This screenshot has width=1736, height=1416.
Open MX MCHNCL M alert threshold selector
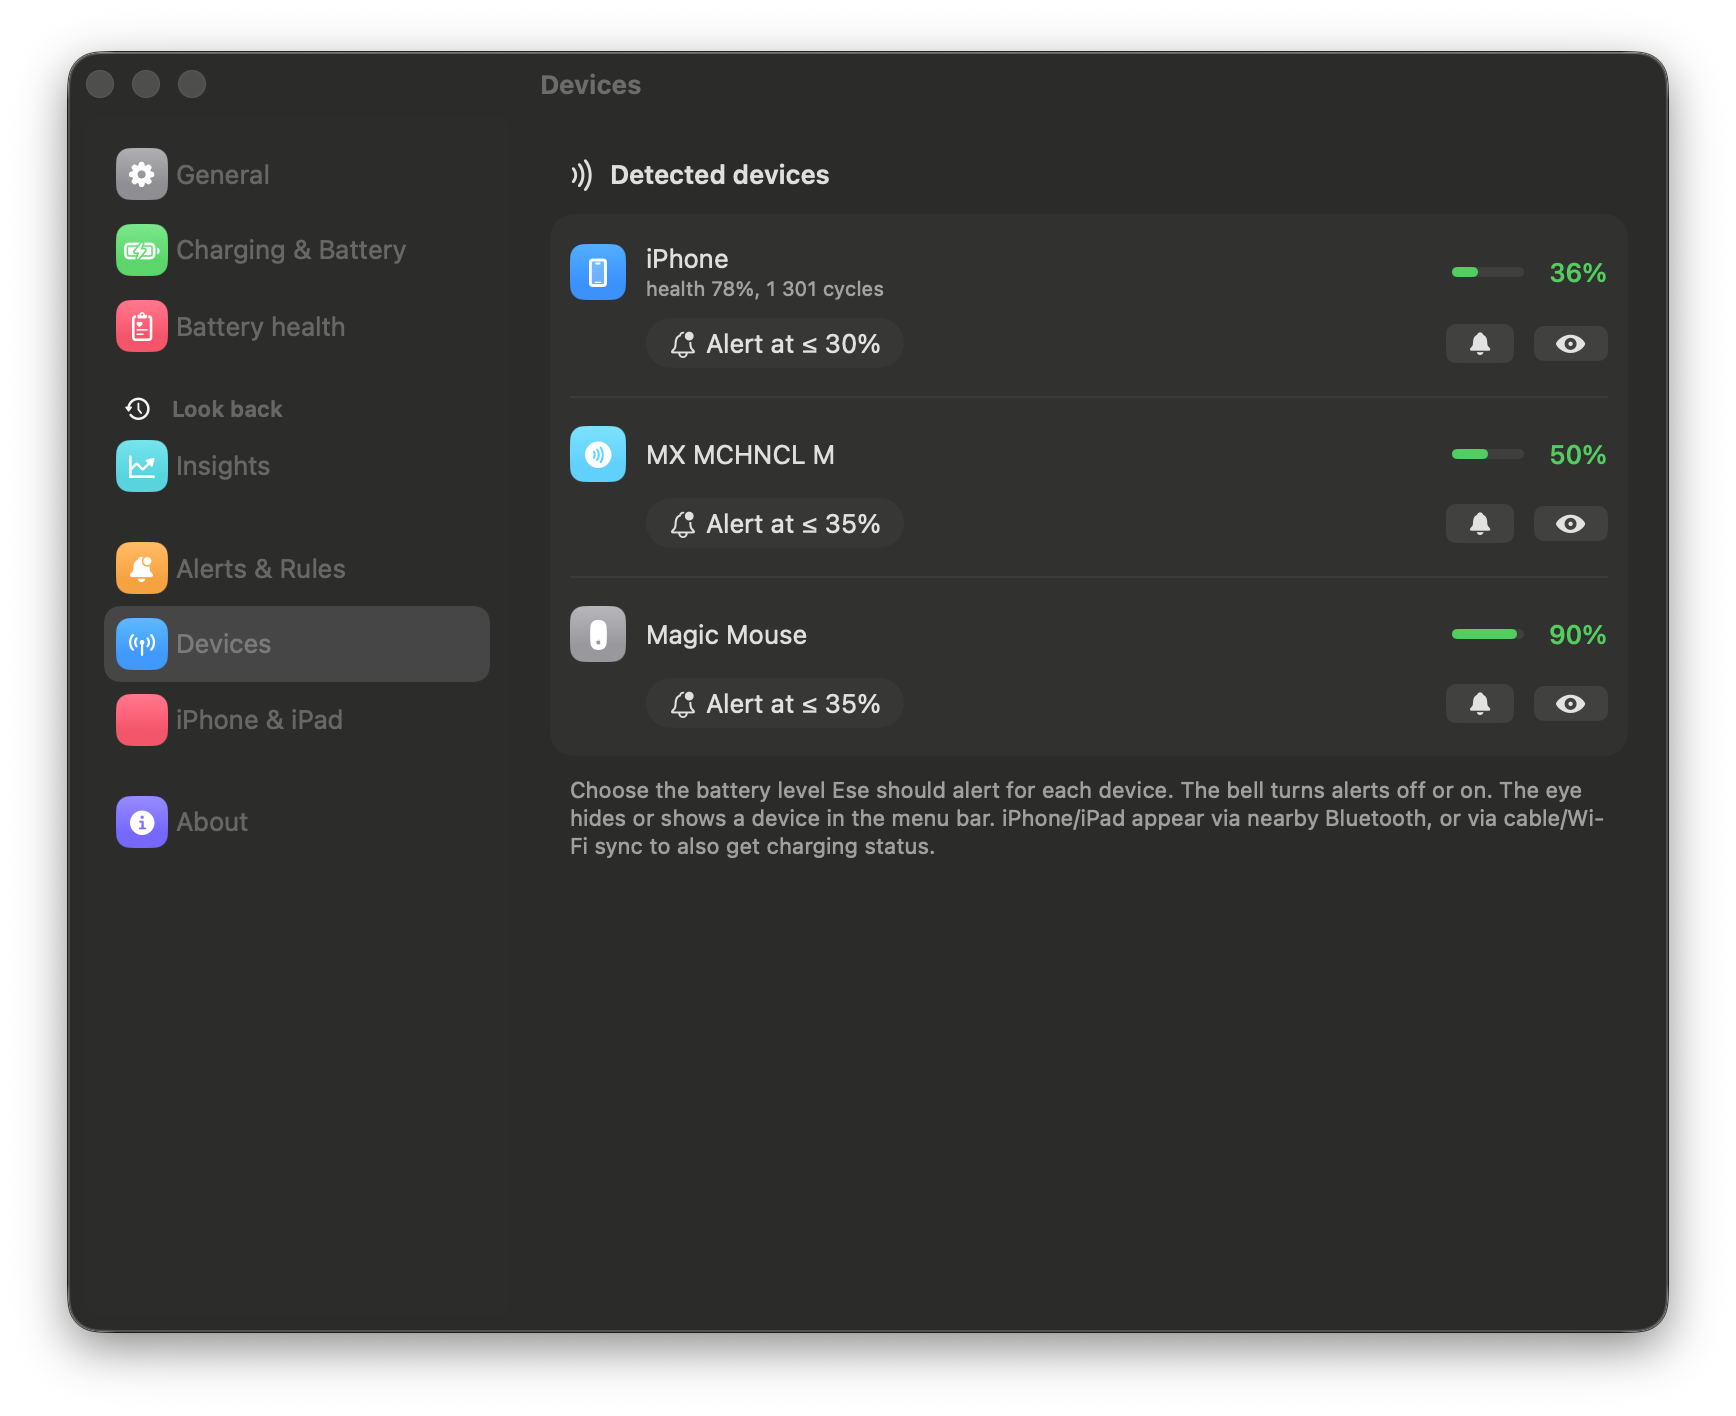tap(775, 524)
